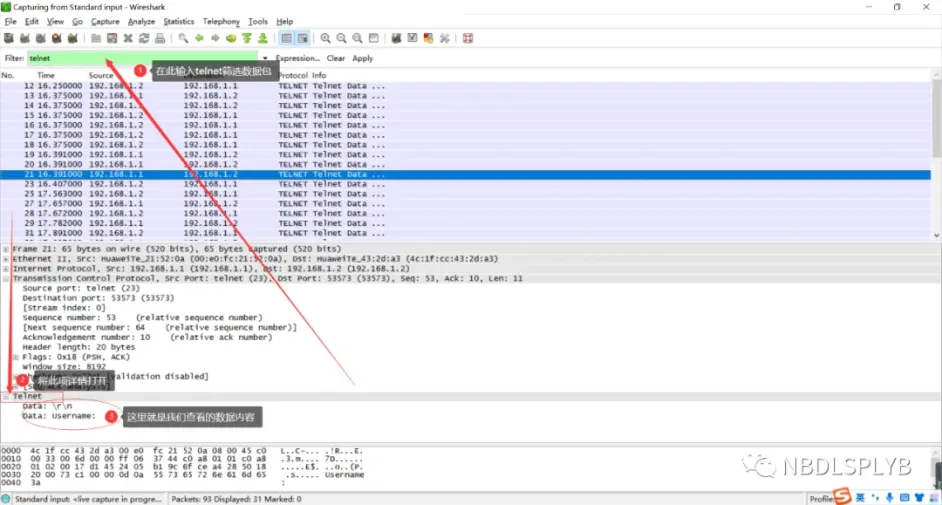Toggle Sogou punctuation mode icon
This screenshot has width=942, height=505.
(x=875, y=498)
